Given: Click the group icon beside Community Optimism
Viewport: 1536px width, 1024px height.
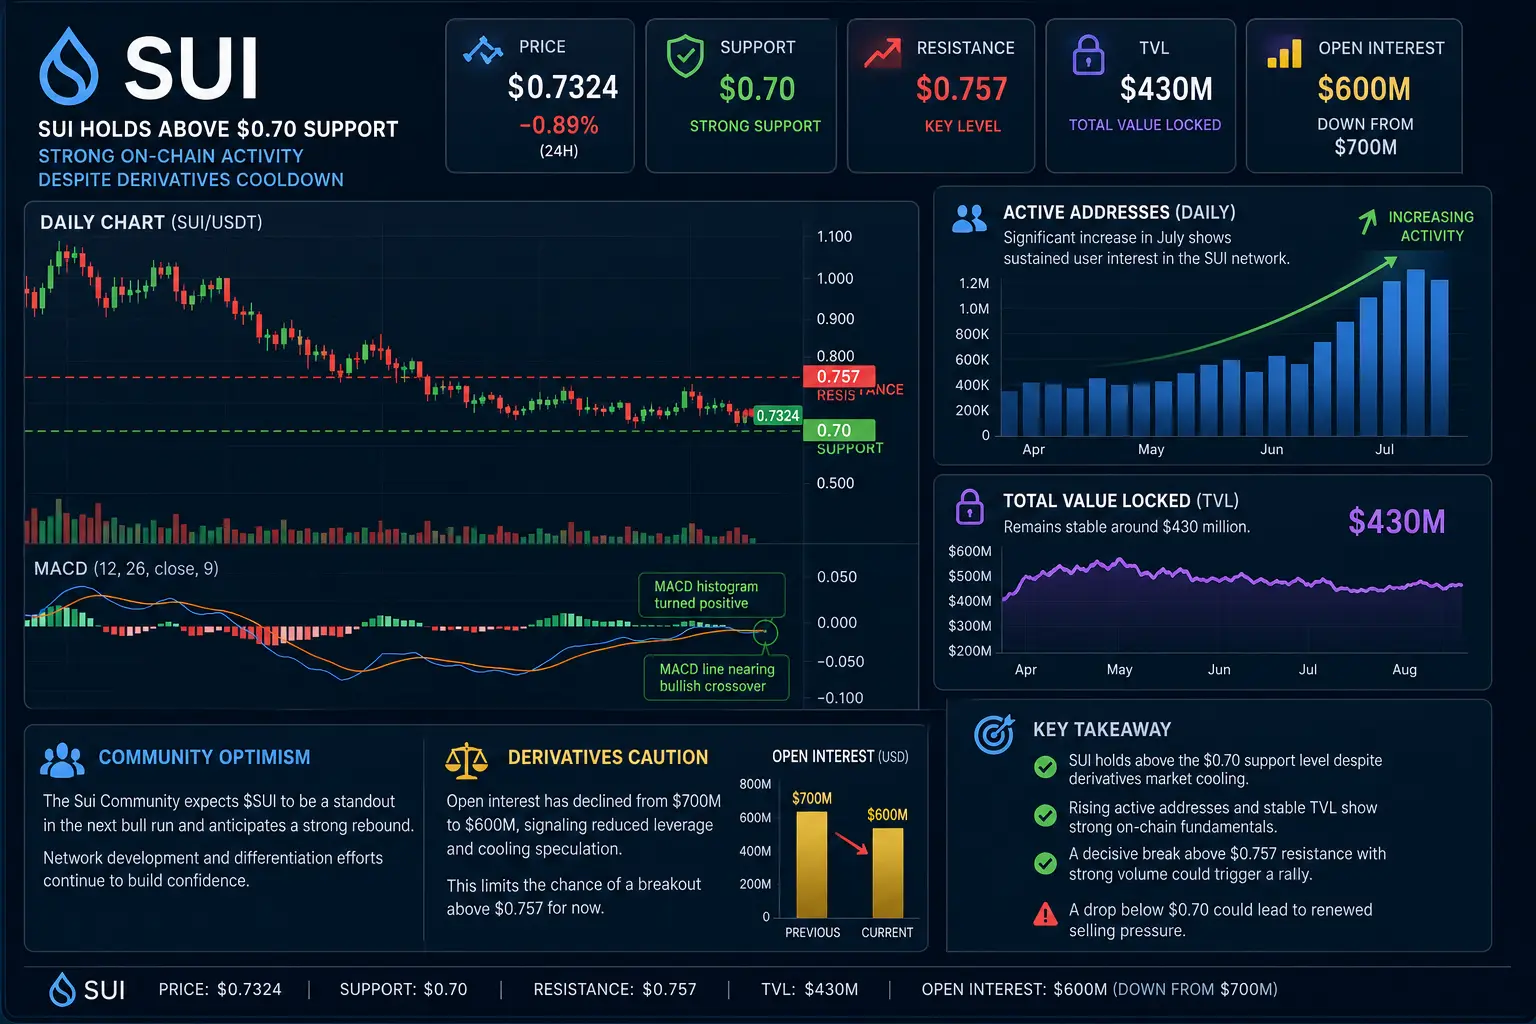Looking at the screenshot, I should click(62, 760).
